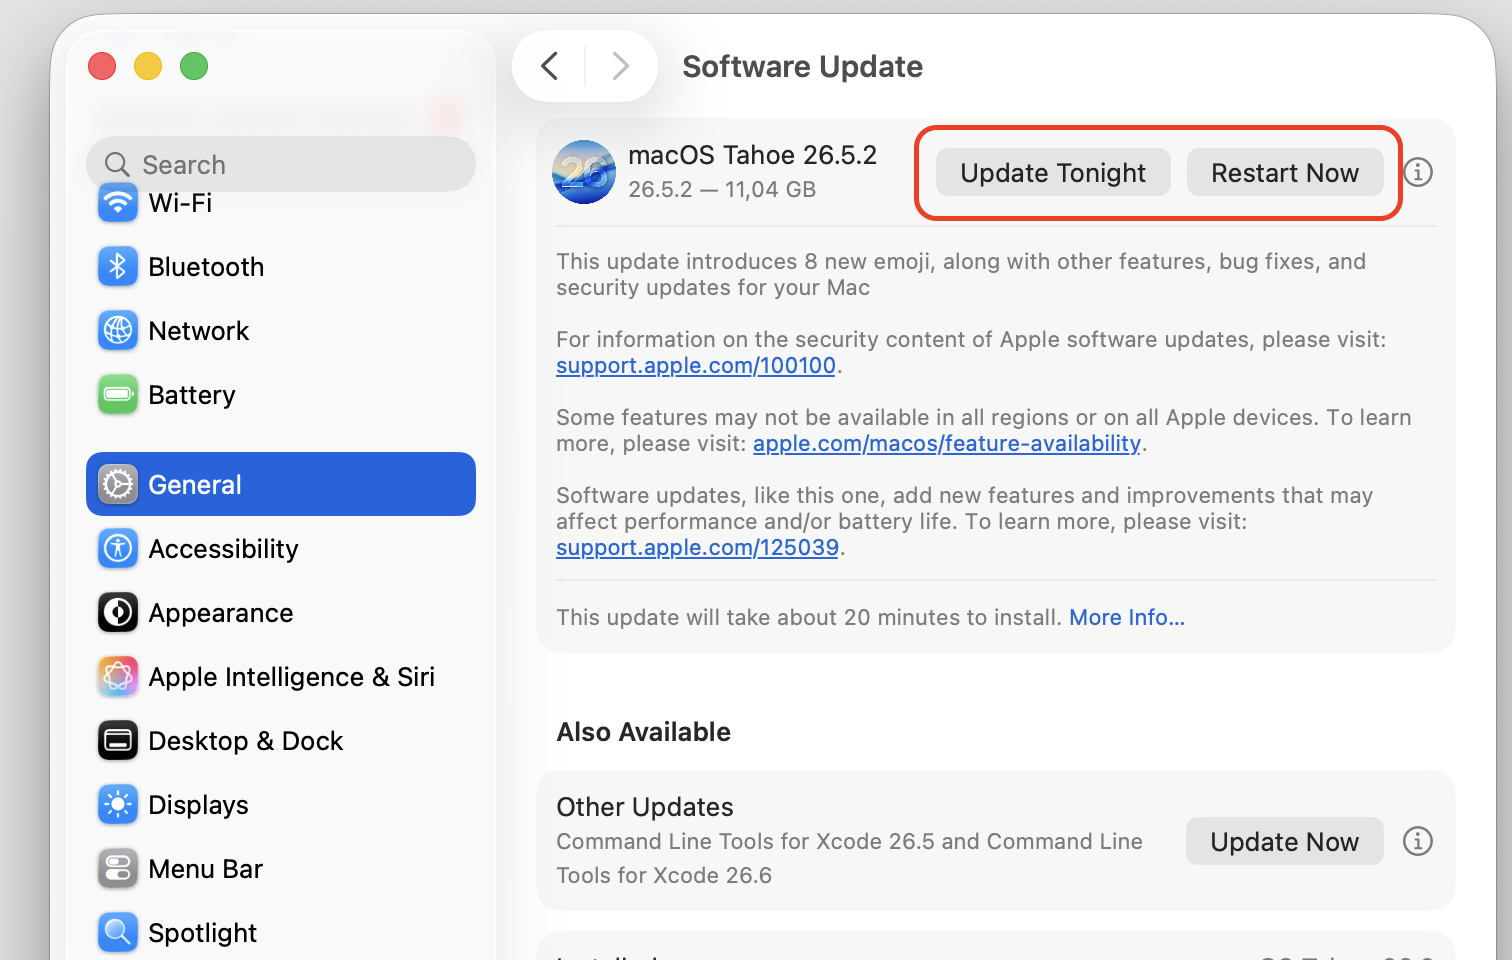This screenshot has height=960, width=1512.
Task: Click the Other Updates heading
Action: (x=645, y=807)
